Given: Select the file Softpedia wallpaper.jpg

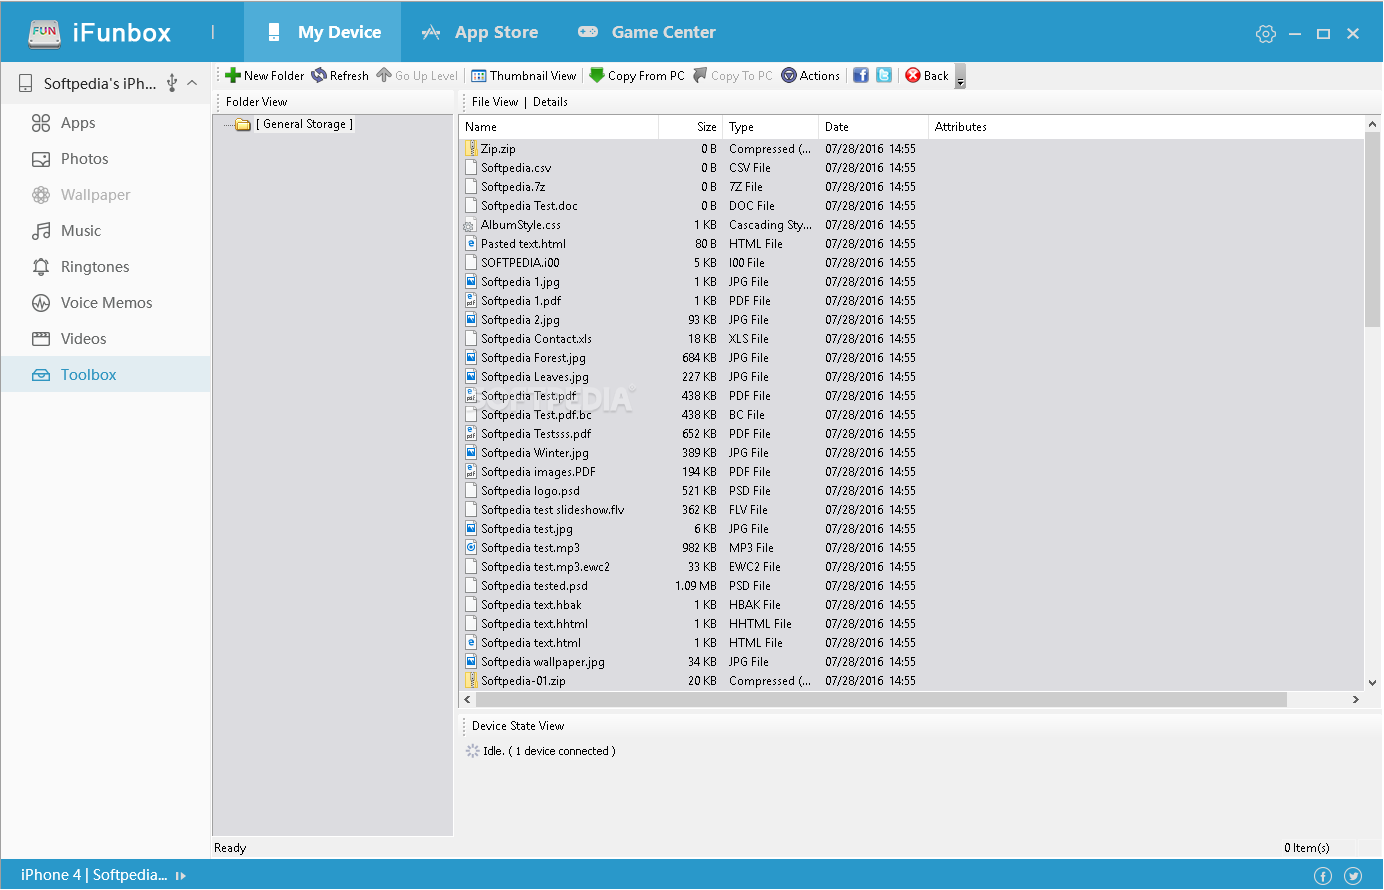Looking at the screenshot, I should (543, 662).
